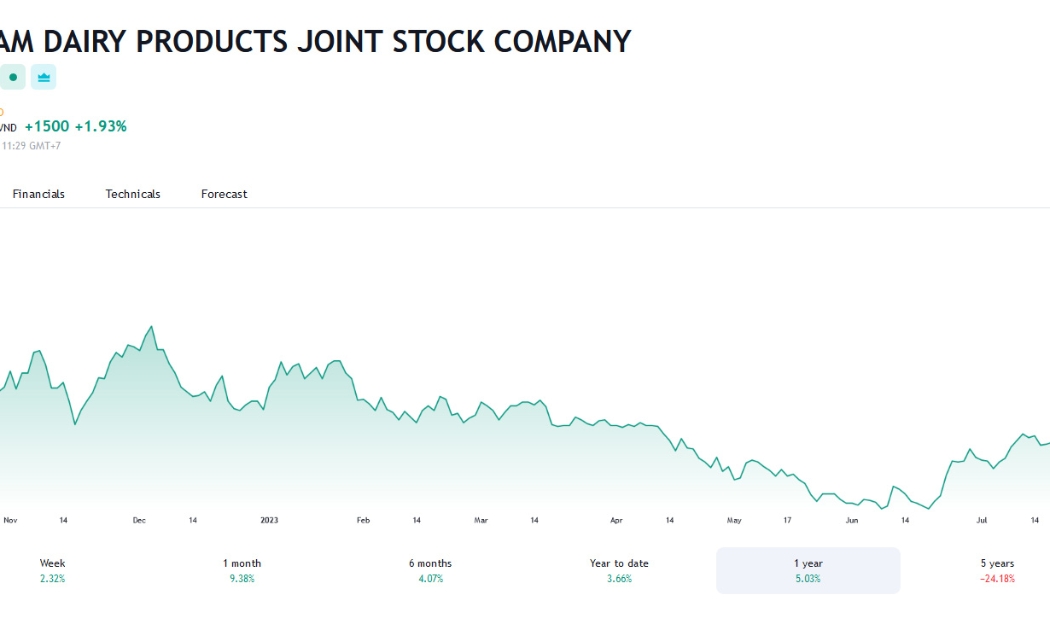The width and height of the screenshot is (1050, 630).
Task: Click the 11:29 GMT+7 timestamp
Action: click(31, 145)
